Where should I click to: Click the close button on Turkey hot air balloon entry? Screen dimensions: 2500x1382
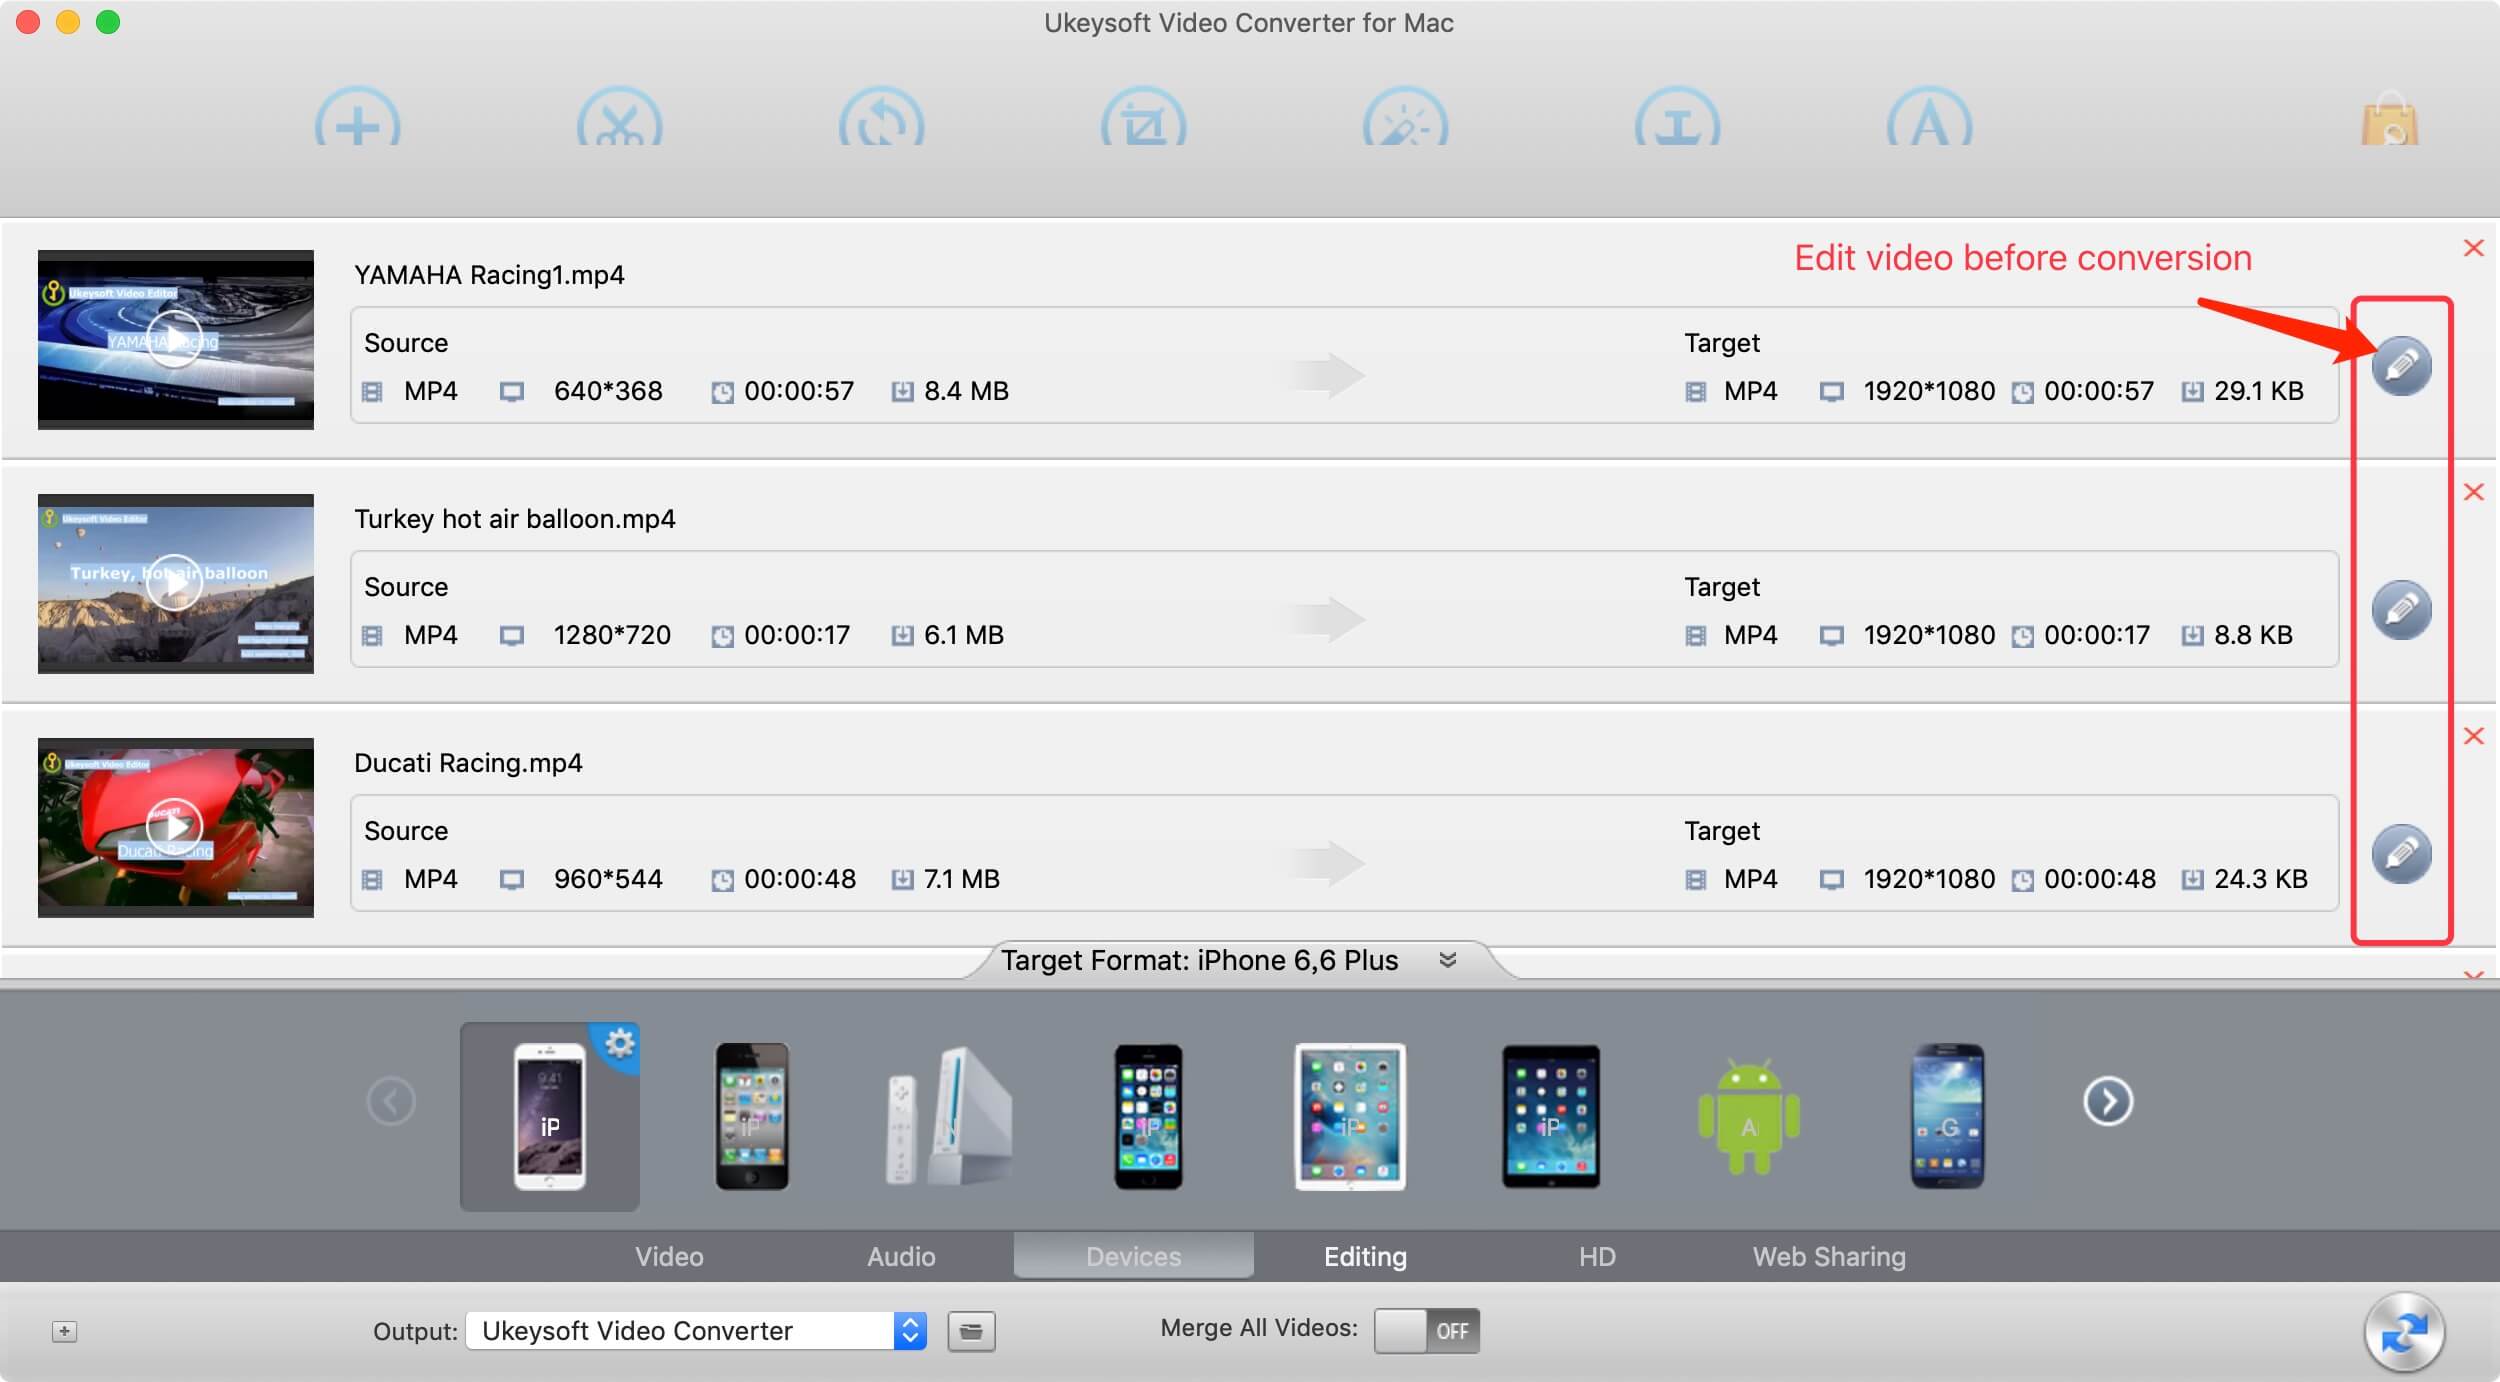(2473, 494)
